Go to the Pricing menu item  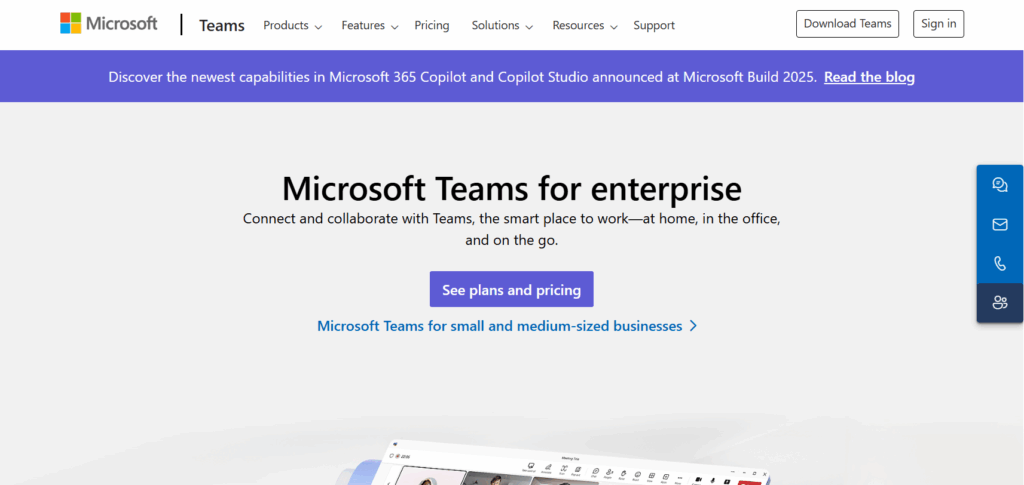432,25
